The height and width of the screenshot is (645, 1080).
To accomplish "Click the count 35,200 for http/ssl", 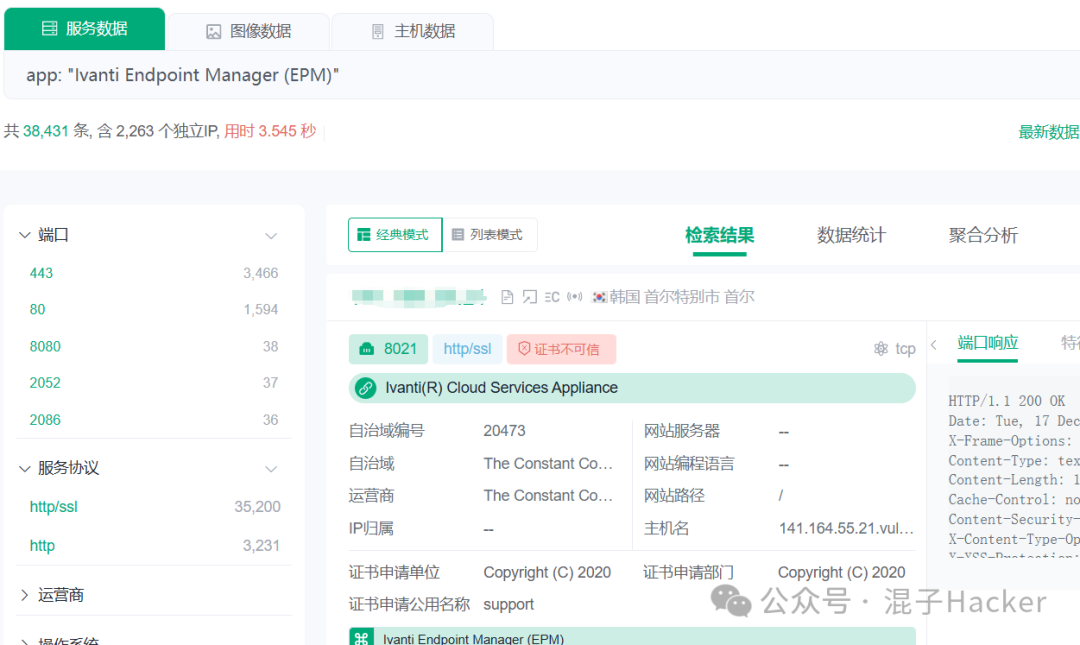I will [x=257, y=507].
